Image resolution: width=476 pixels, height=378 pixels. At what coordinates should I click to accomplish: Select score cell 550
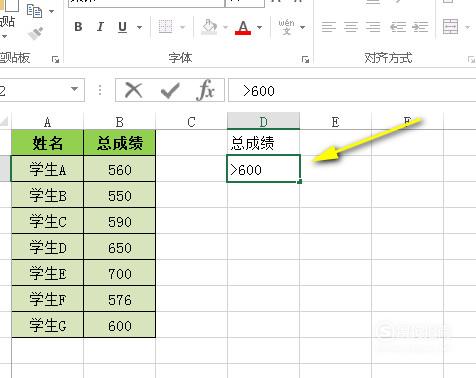119,195
